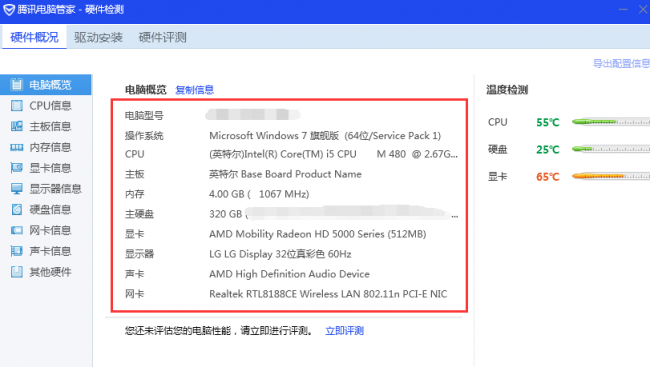Open the 其他硬件 other hardware icon
Viewport: 650px width, 367px height.
click(17, 272)
